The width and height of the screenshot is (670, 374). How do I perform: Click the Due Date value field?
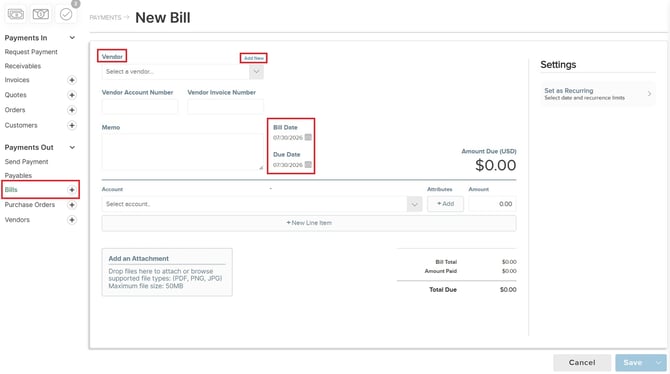coord(288,165)
